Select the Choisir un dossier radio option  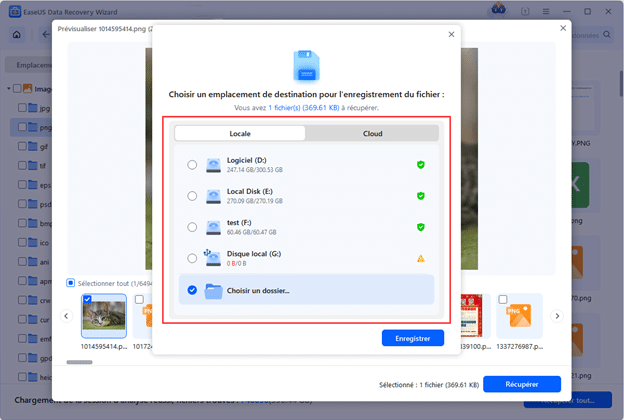192,290
